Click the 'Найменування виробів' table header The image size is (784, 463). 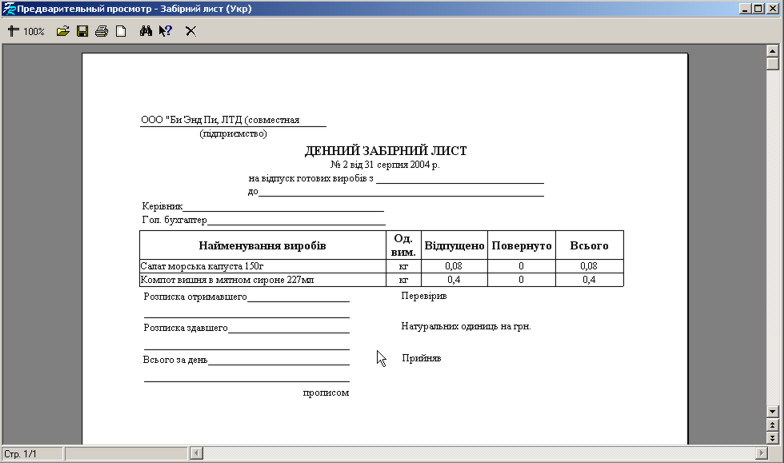tap(262, 245)
